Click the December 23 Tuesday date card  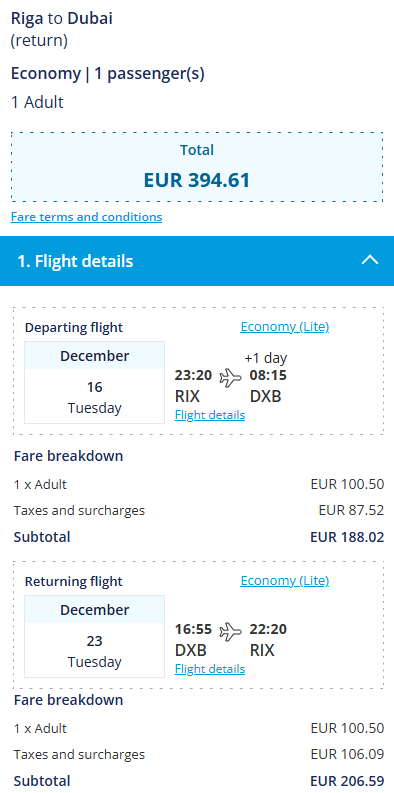tap(95, 636)
